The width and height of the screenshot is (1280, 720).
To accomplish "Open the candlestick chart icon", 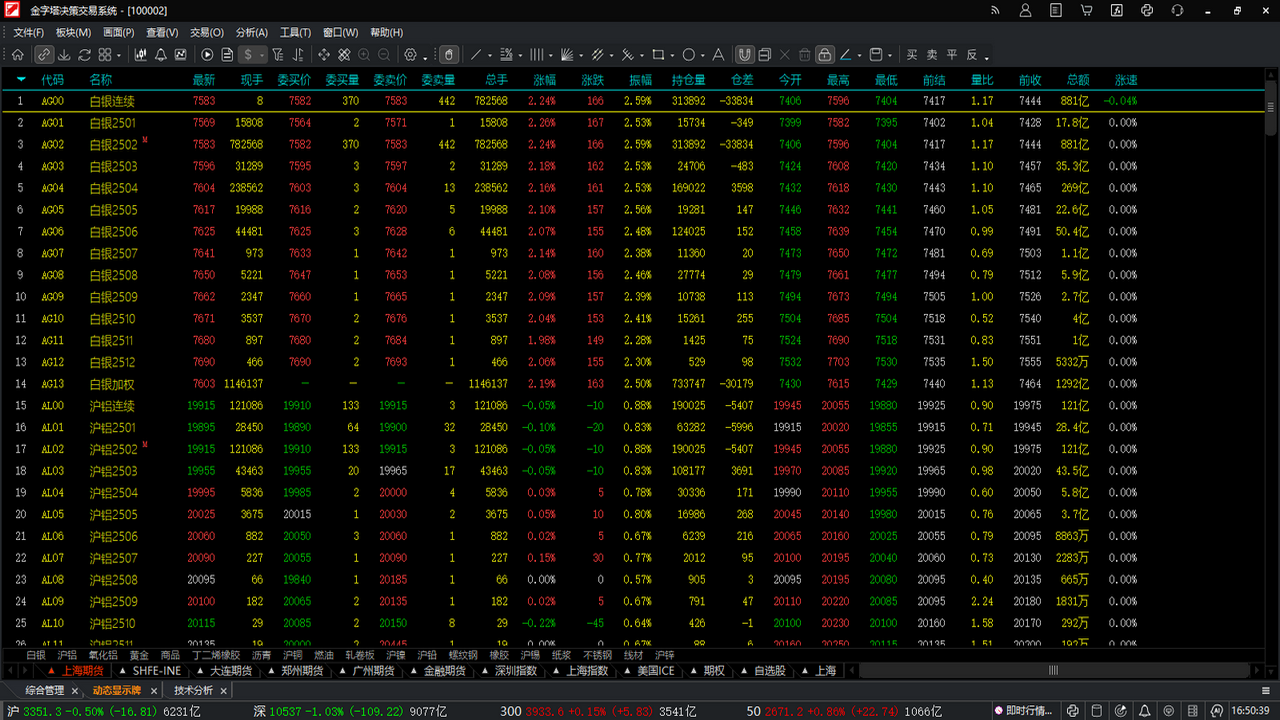I will [x=141, y=55].
